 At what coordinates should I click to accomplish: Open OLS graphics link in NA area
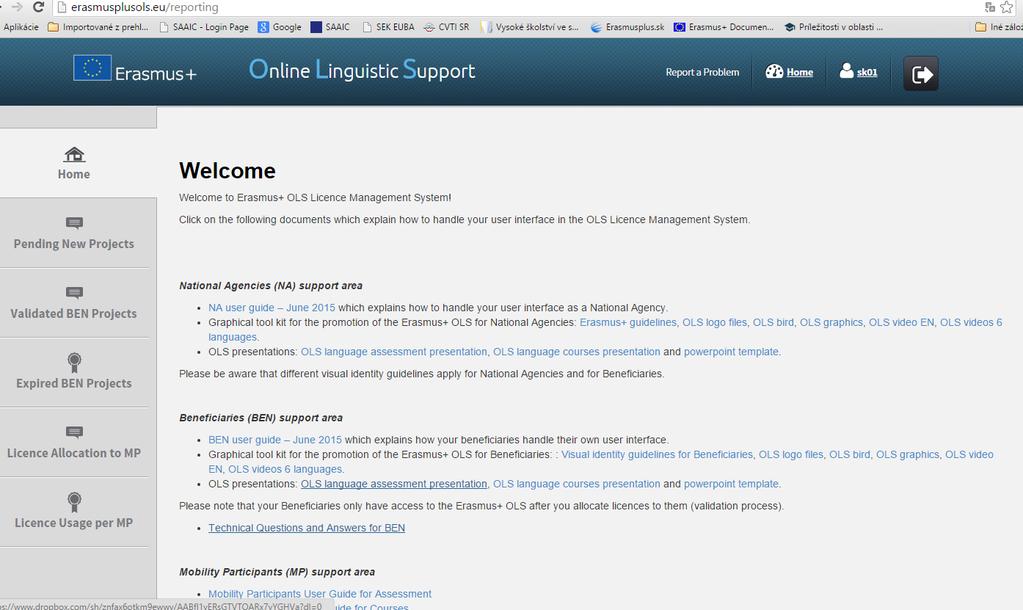pyautogui.click(x=831, y=322)
